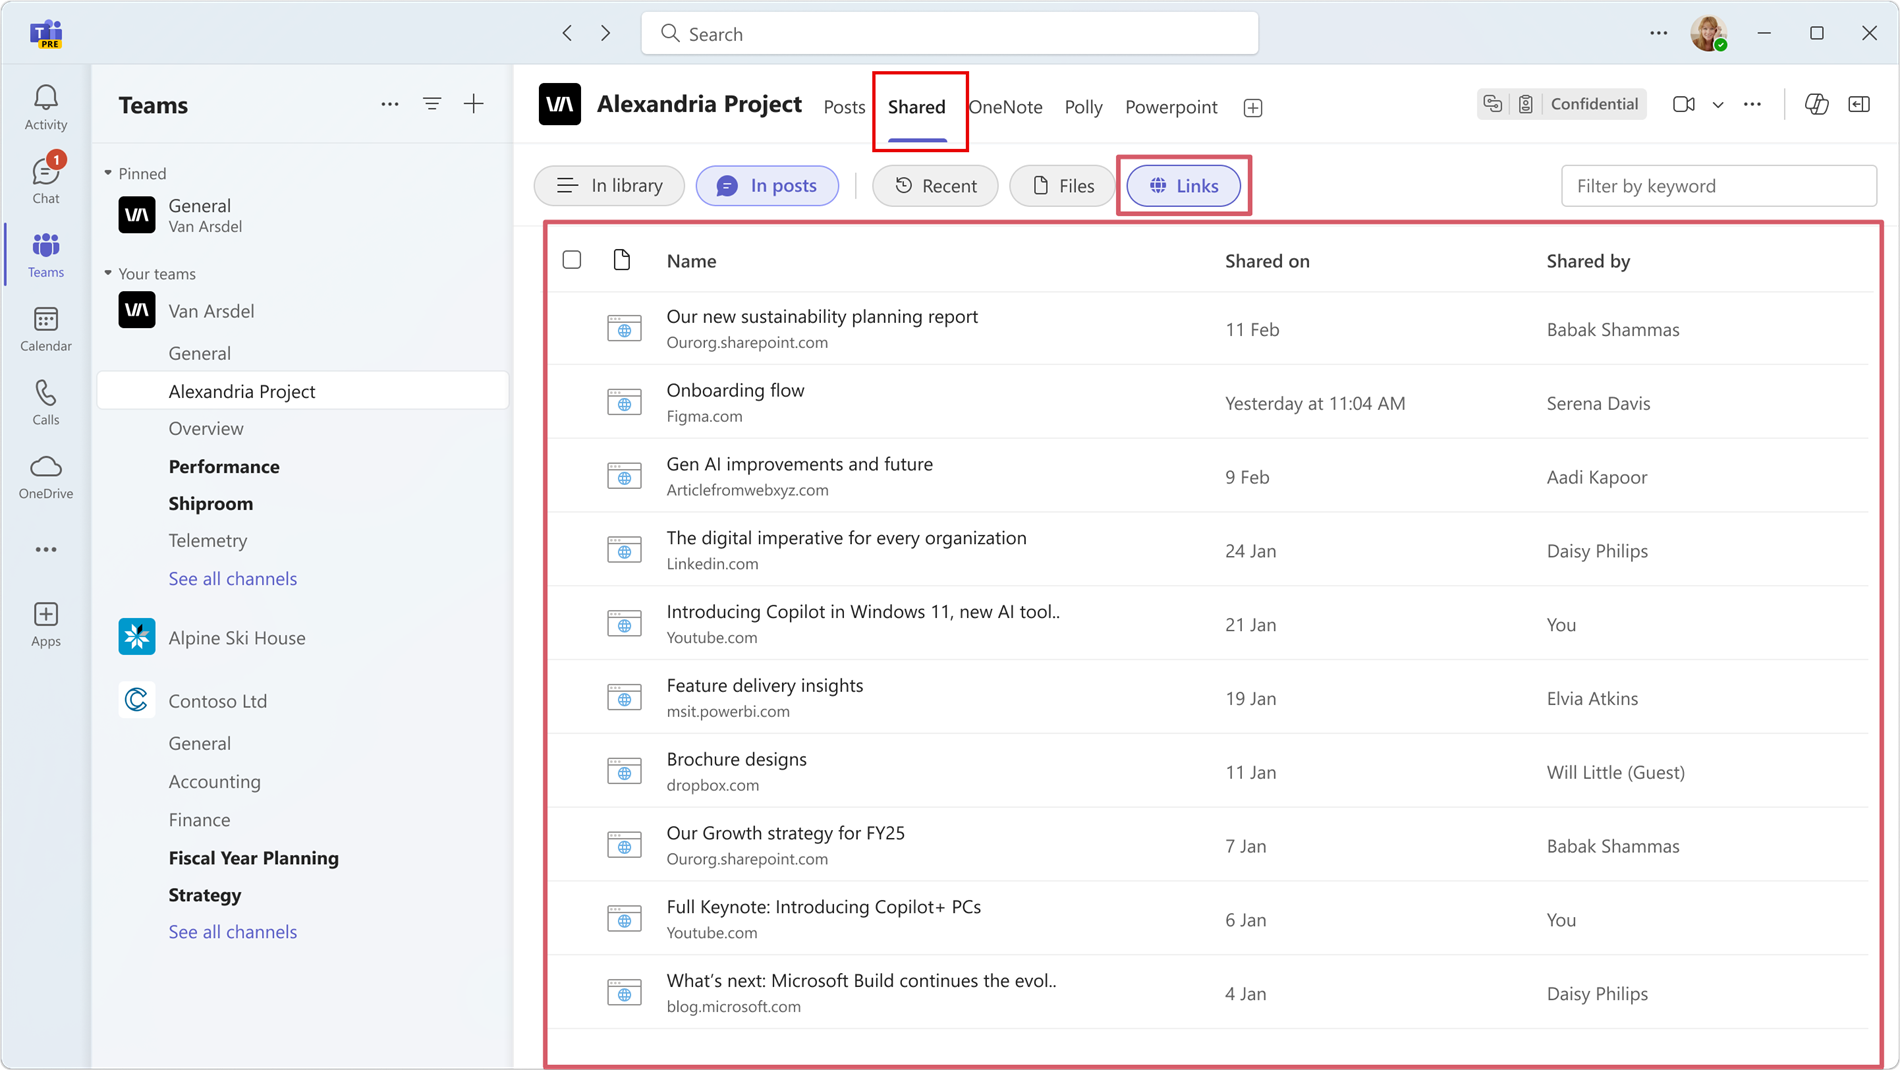
Task: Toggle the Files filter chip
Action: click(x=1062, y=186)
